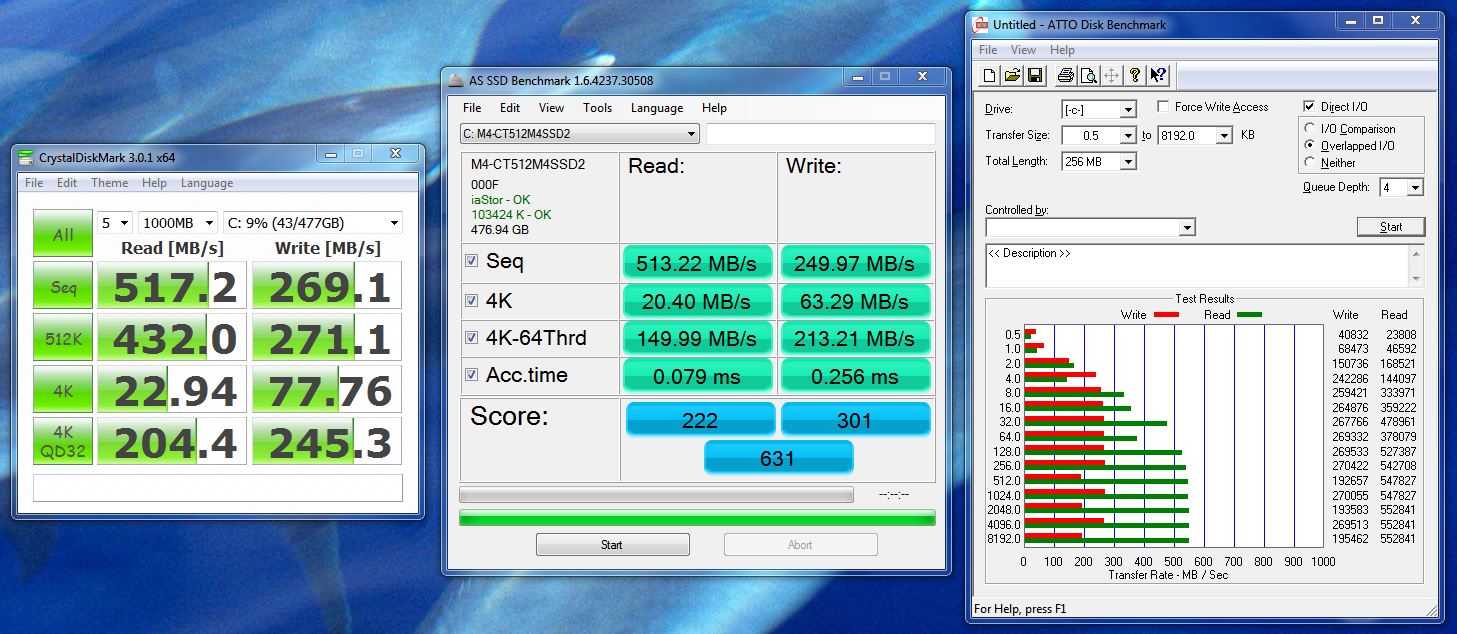
Task: Uncheck the Acc.time test checkbox
Action: tap(472, 375)
